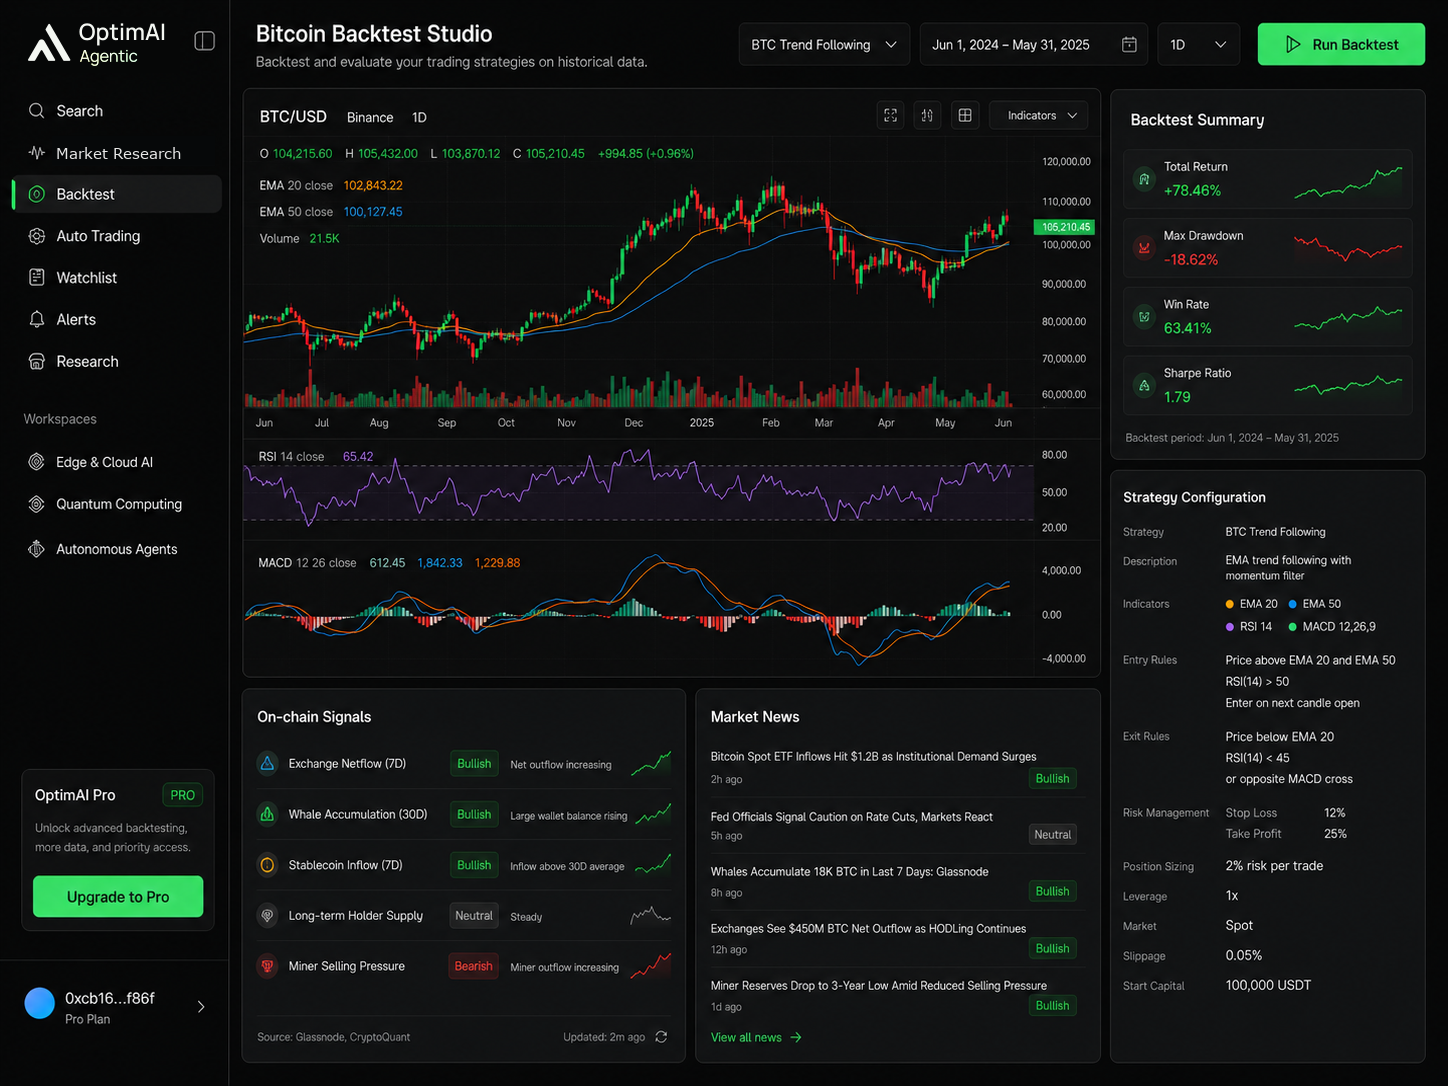The width and height of the screenshot is (1448, 1086).
Task: Click the chart grid layout icon
Action: 965,116
